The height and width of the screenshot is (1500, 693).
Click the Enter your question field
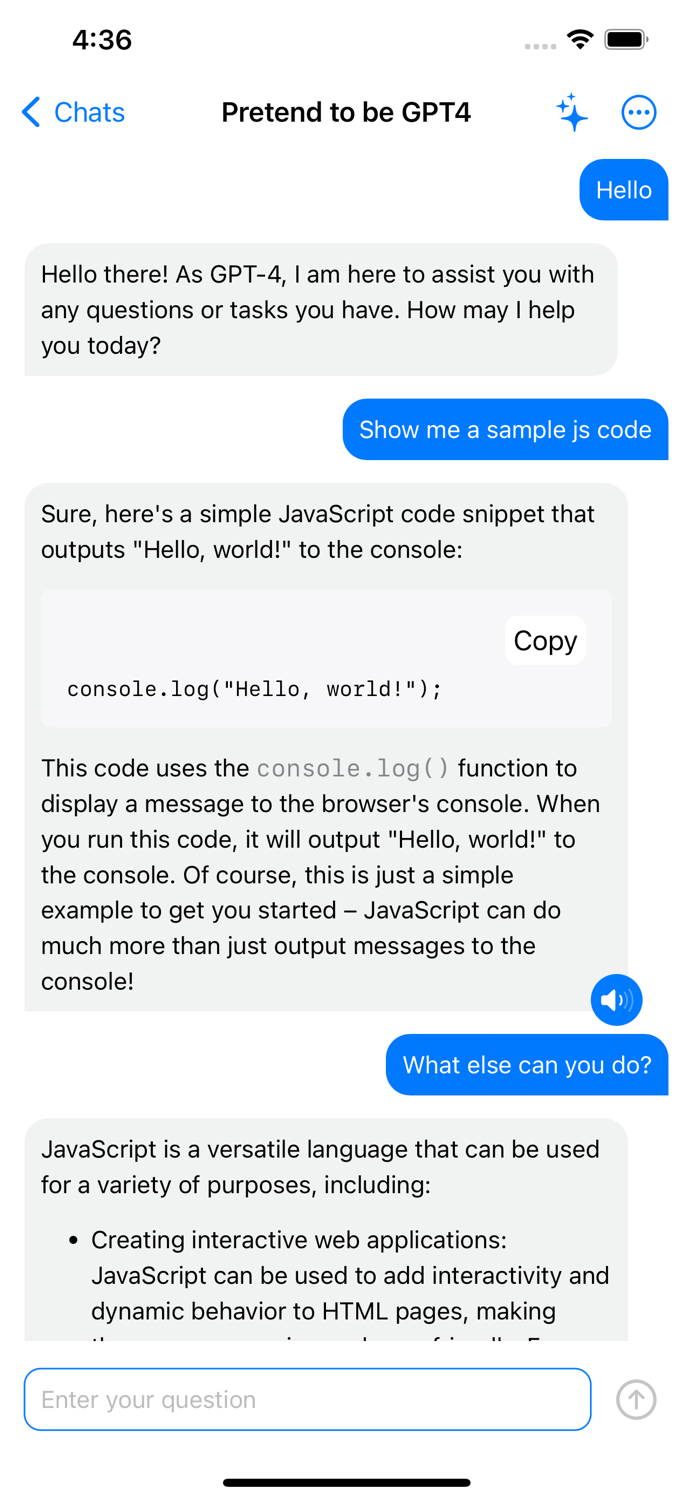(x=307, y=1399)
